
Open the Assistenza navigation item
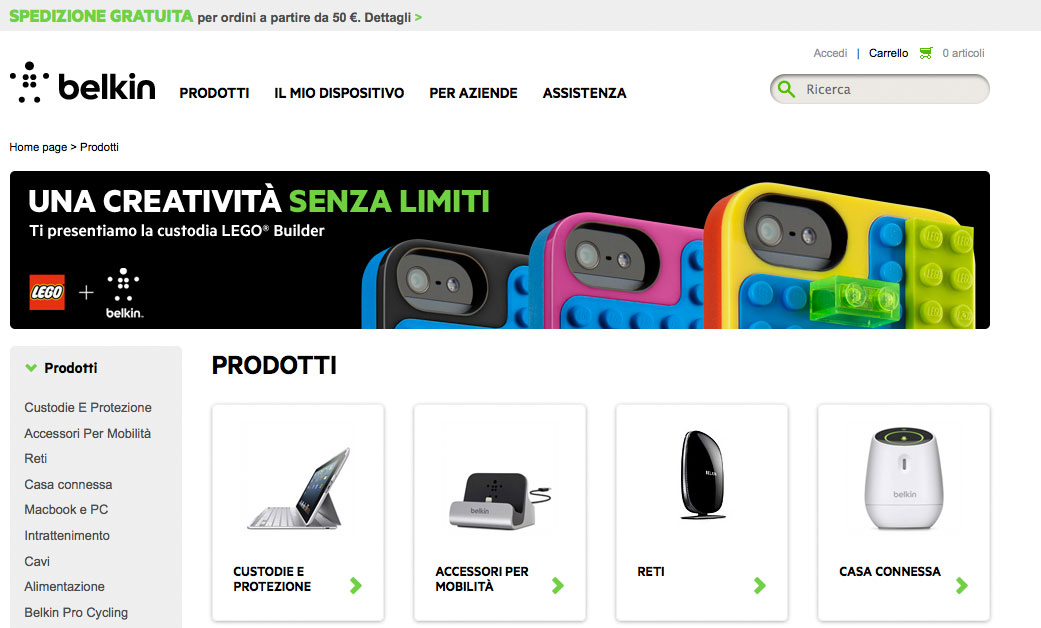(584, 93)
